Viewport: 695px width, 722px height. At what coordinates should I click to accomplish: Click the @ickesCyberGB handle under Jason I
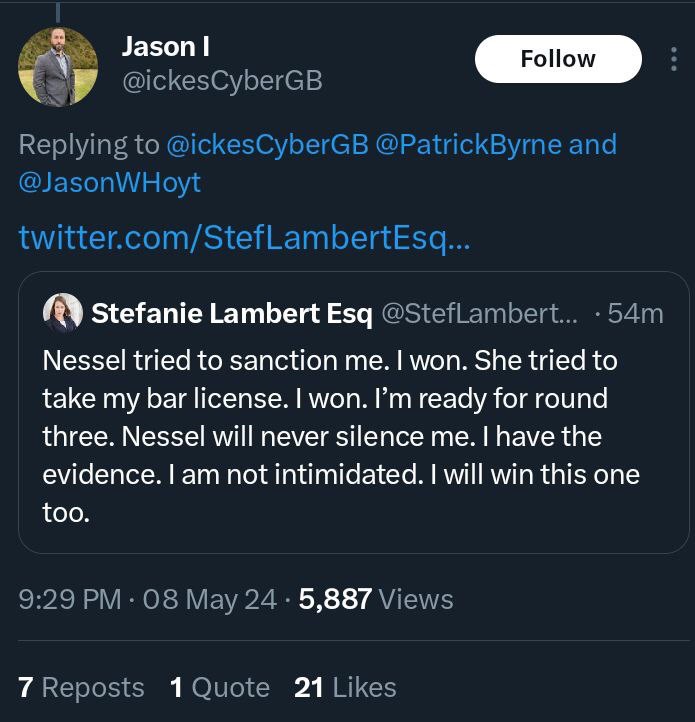point(221,82)
